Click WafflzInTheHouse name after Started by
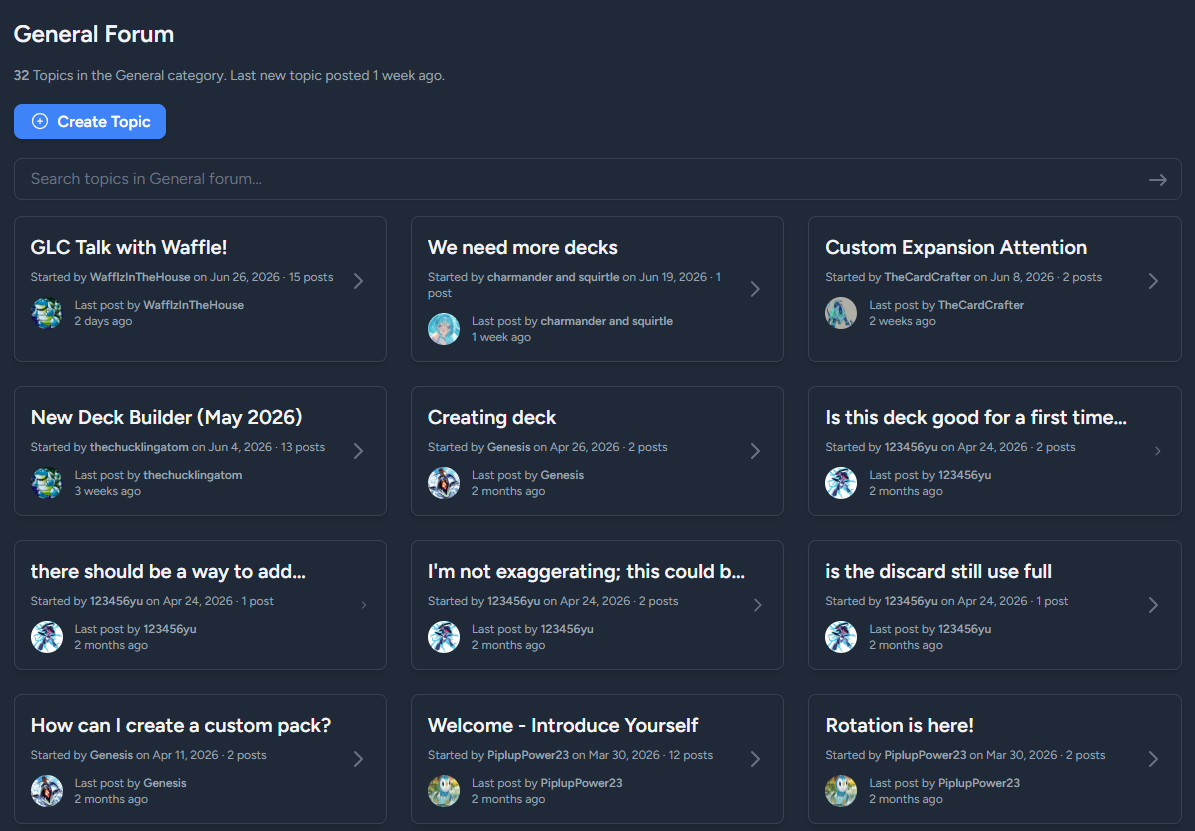This screenshot has width=1195, height=831. pyautogui.click(x=140, y=277)
